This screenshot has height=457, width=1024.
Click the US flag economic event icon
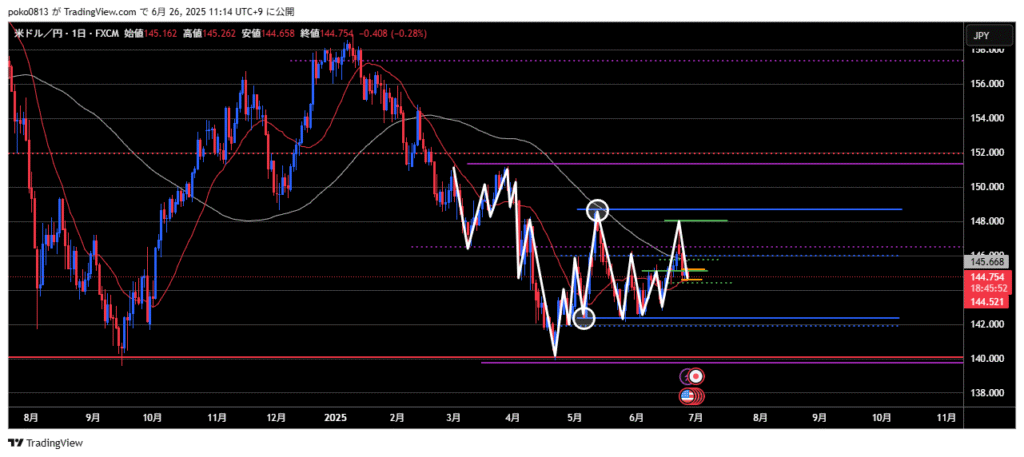pos(688,396)
